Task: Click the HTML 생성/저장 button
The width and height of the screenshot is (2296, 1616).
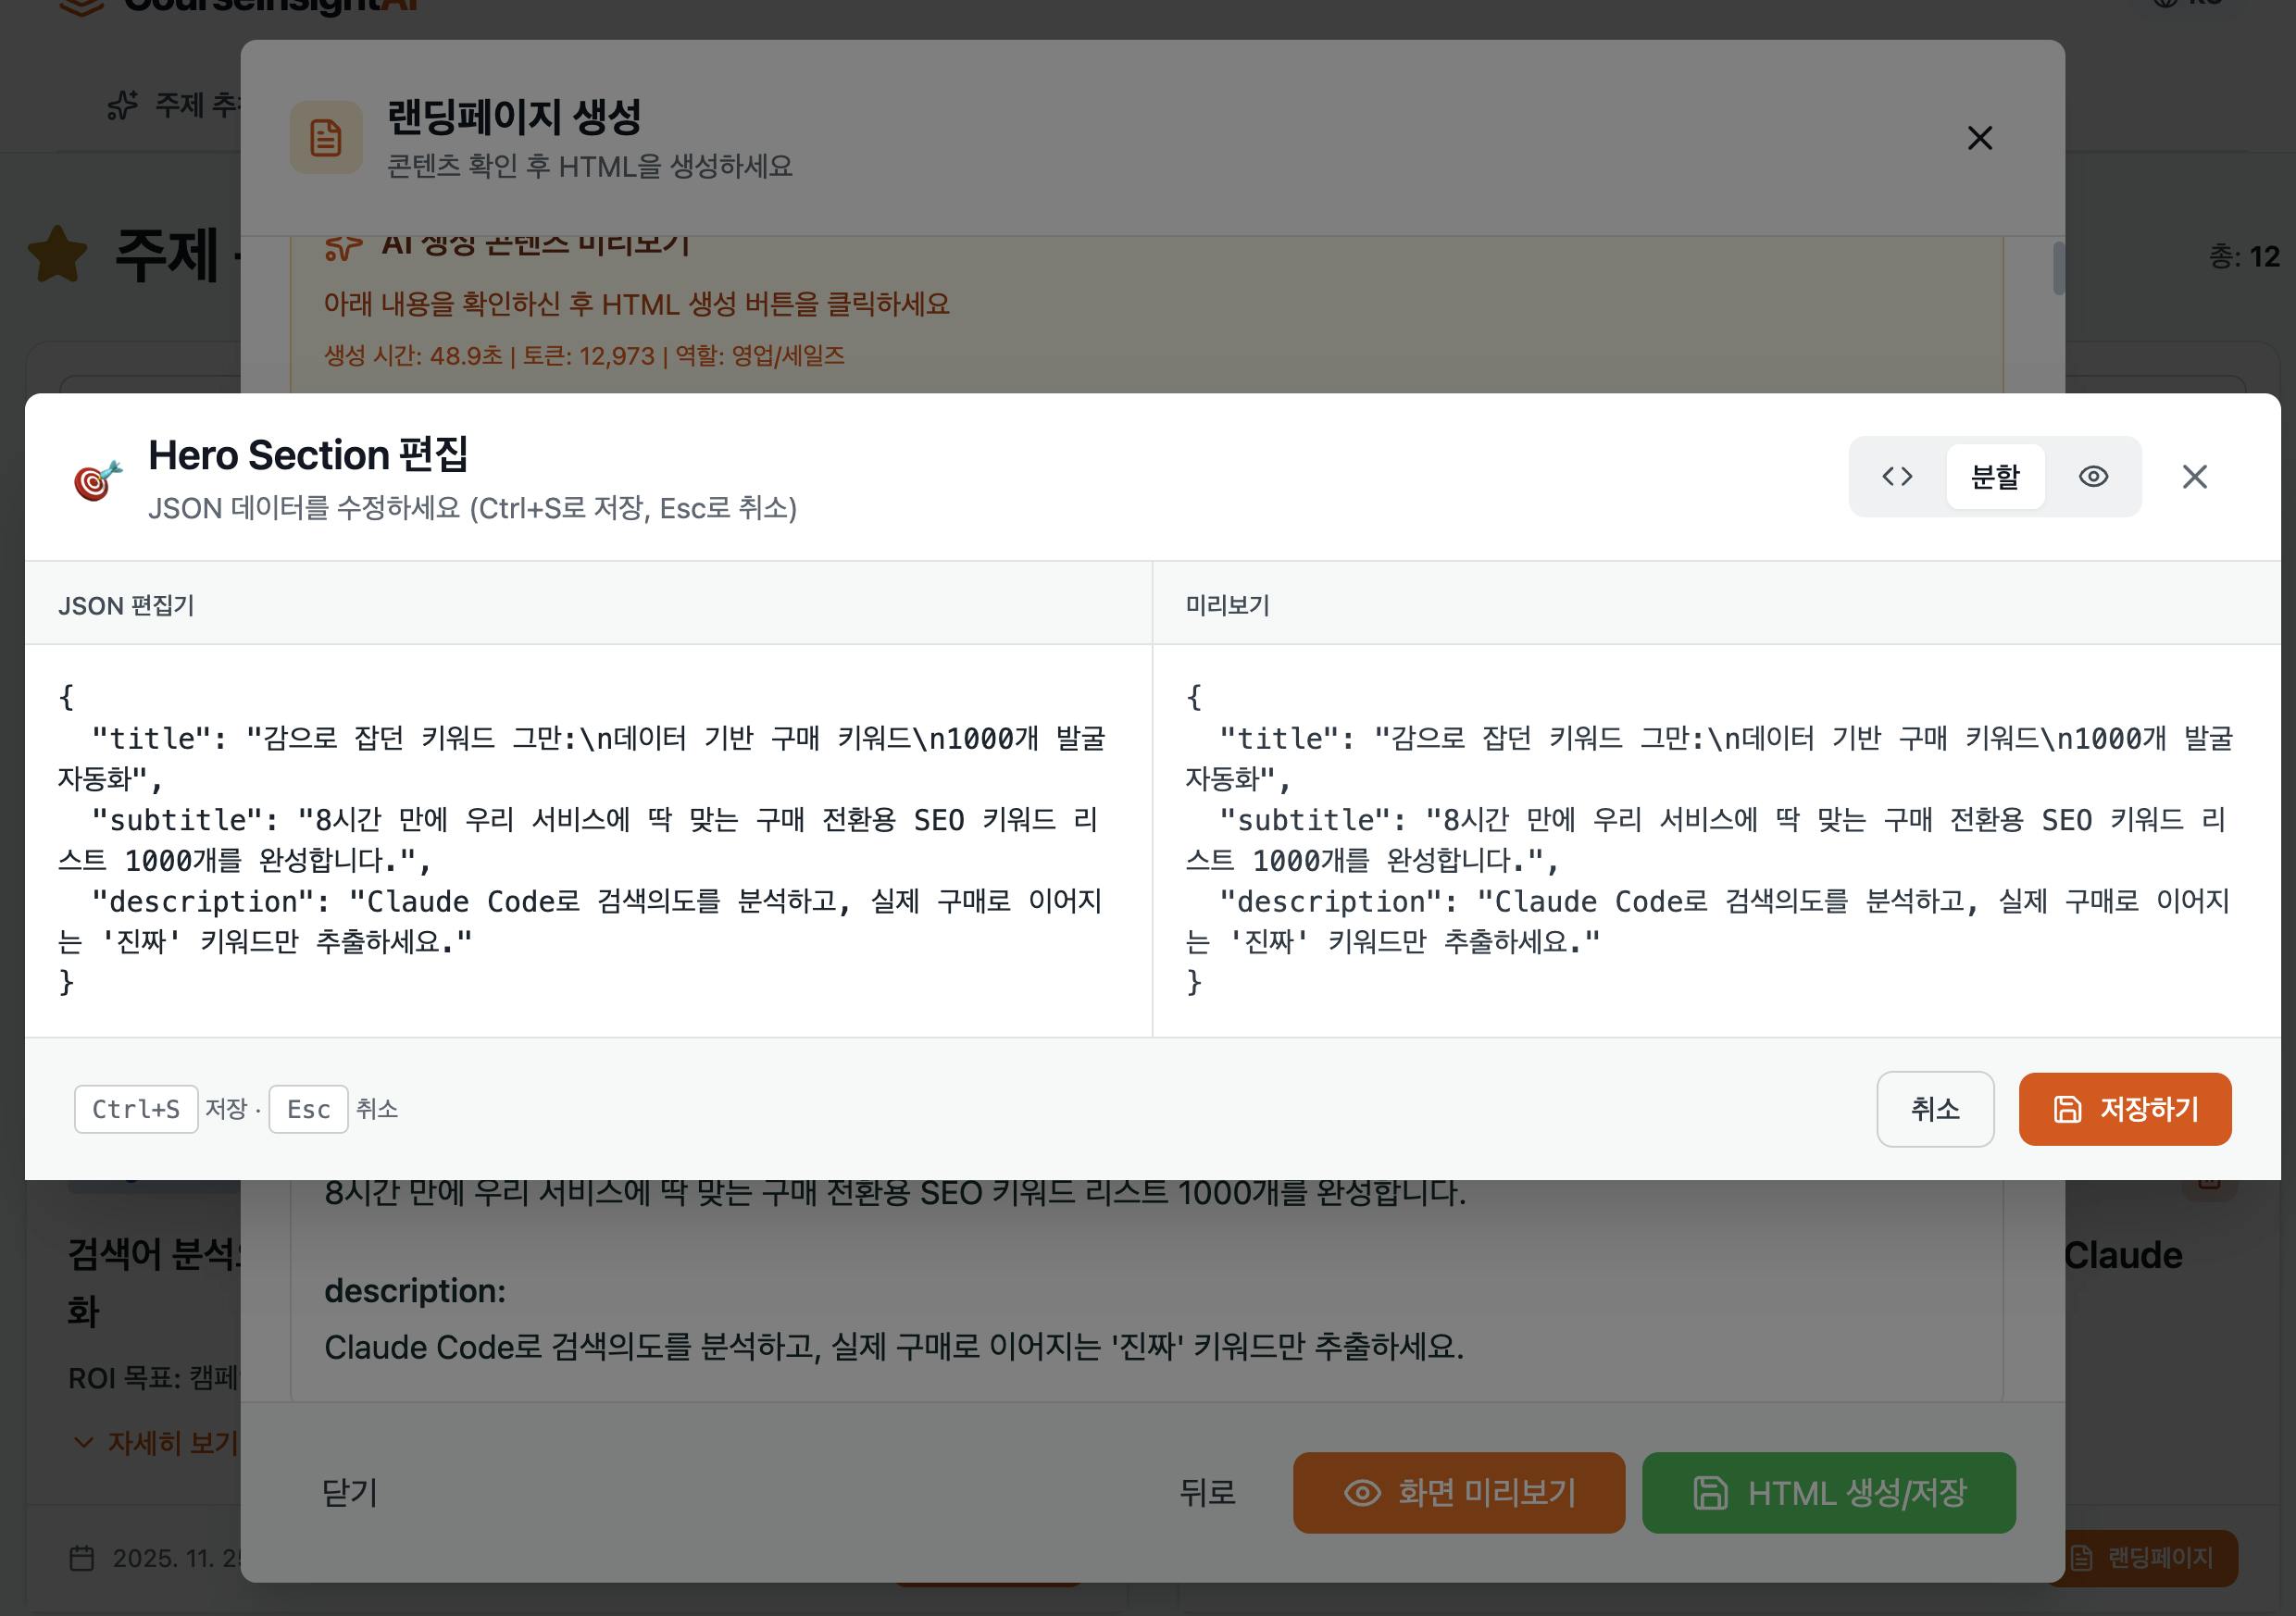Action: click(x=1828, y=1493)
